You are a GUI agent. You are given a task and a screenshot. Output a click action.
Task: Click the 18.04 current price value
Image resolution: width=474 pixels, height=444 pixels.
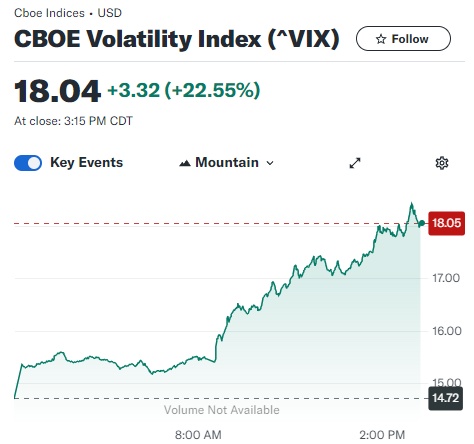pyautogui.click(x=57, y=91)
